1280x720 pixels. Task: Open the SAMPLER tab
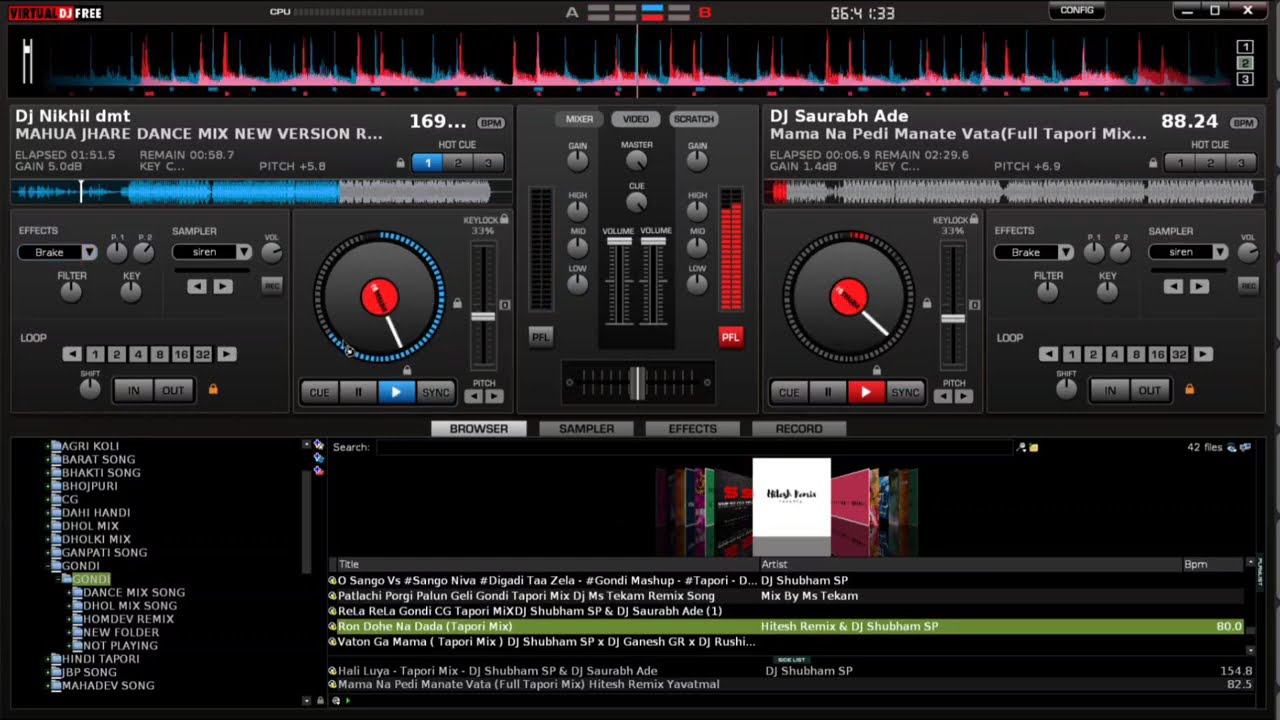point(587,429)
